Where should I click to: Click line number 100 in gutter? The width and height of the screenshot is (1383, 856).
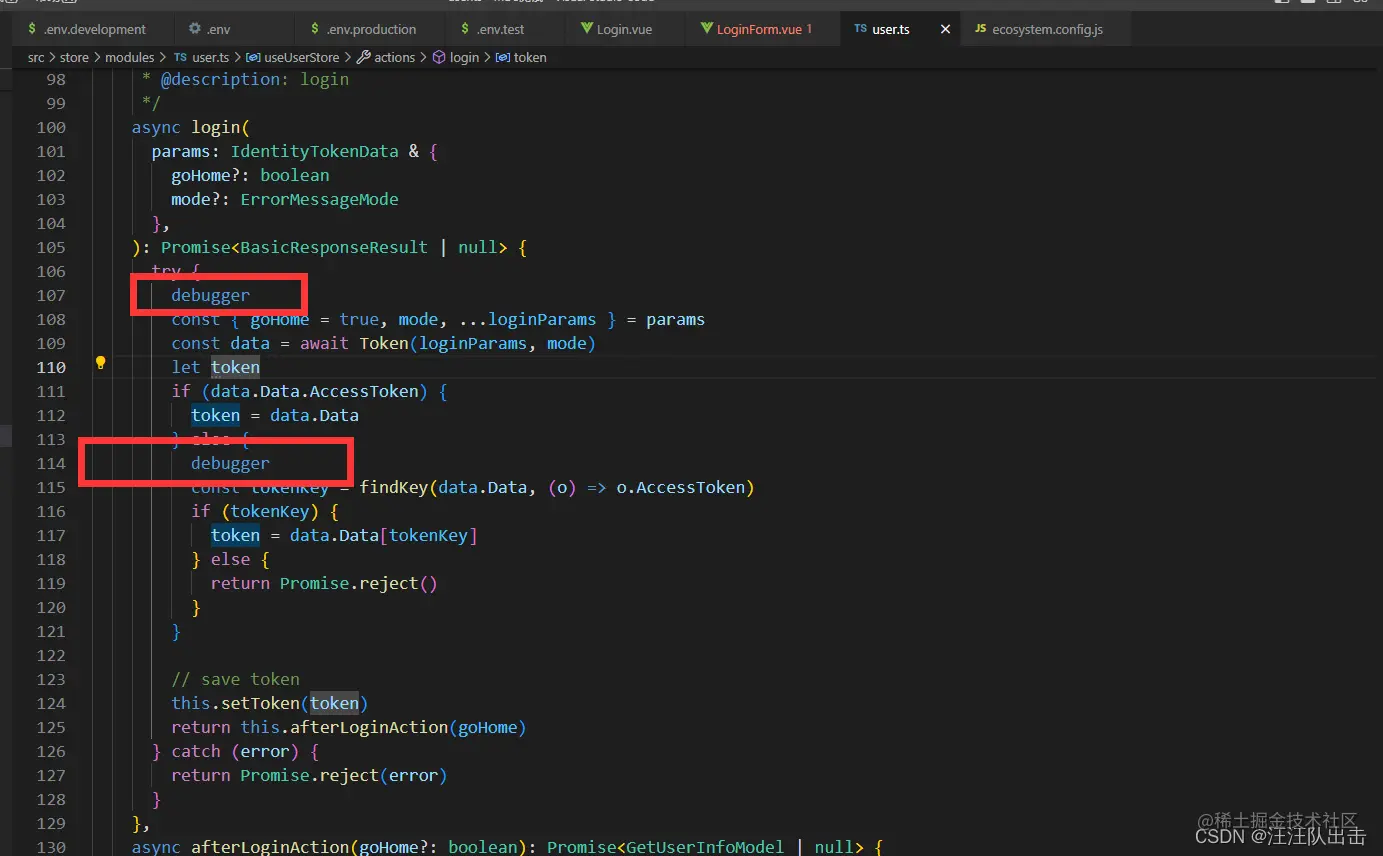coord(51,127)
